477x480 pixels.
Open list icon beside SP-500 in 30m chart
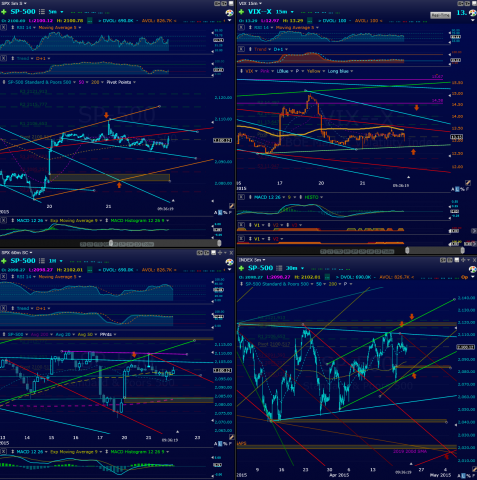(279, 268)
